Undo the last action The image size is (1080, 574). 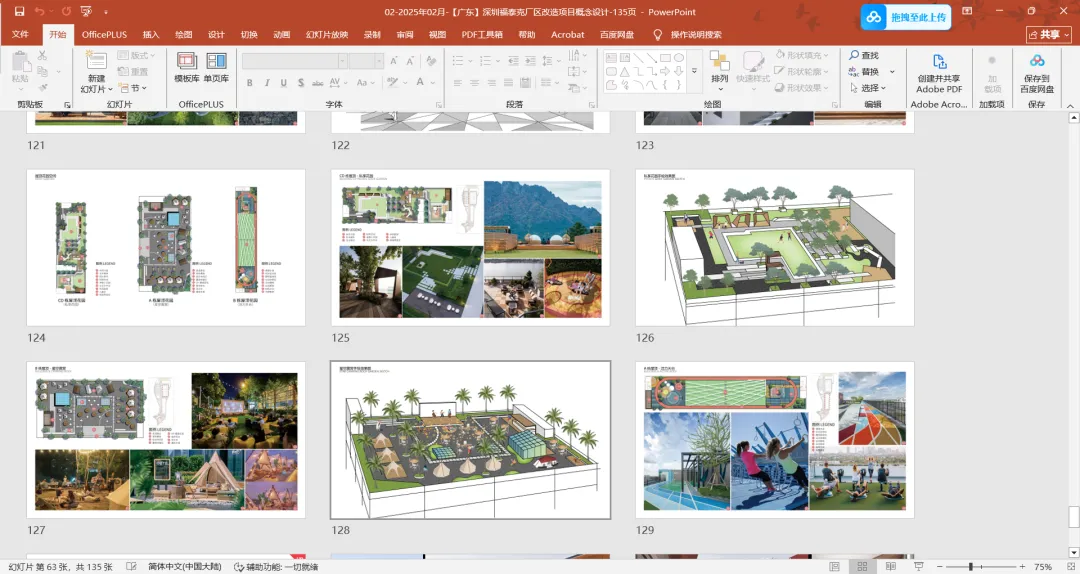click(x=39, y=12)
